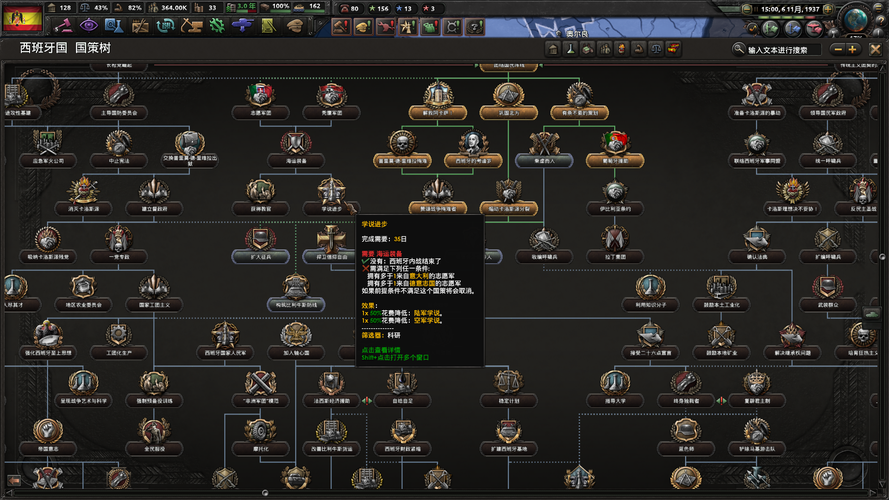Click the manpower value 364.00K
Image resolution: width=889 pixels, height=500 pixels.
(174, 8)
